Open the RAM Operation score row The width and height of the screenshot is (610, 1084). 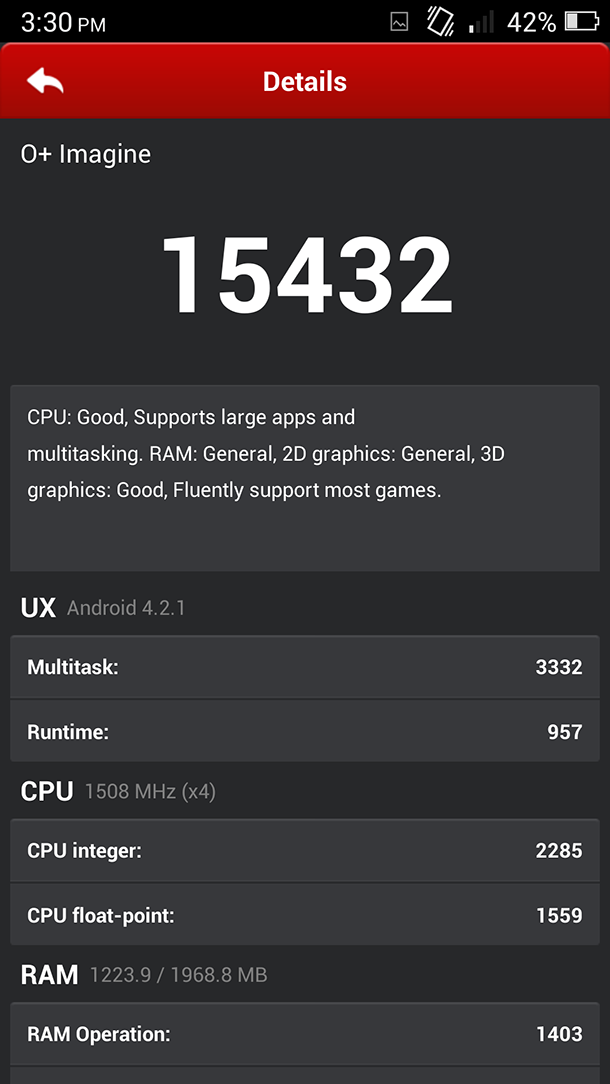[305, 1034]
